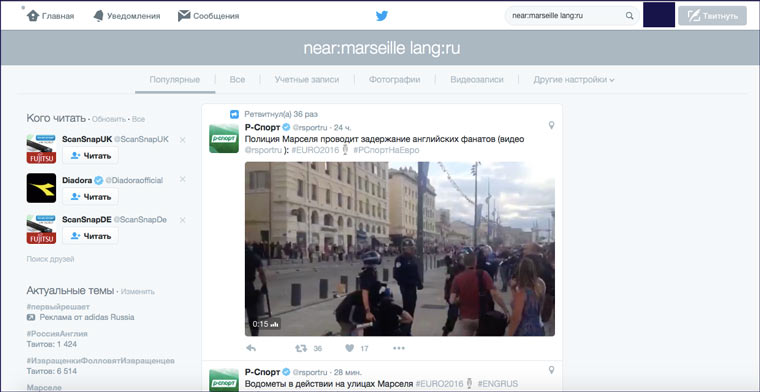Open more options on first tweet
This screenshot has width=760, height=392.
399,348
